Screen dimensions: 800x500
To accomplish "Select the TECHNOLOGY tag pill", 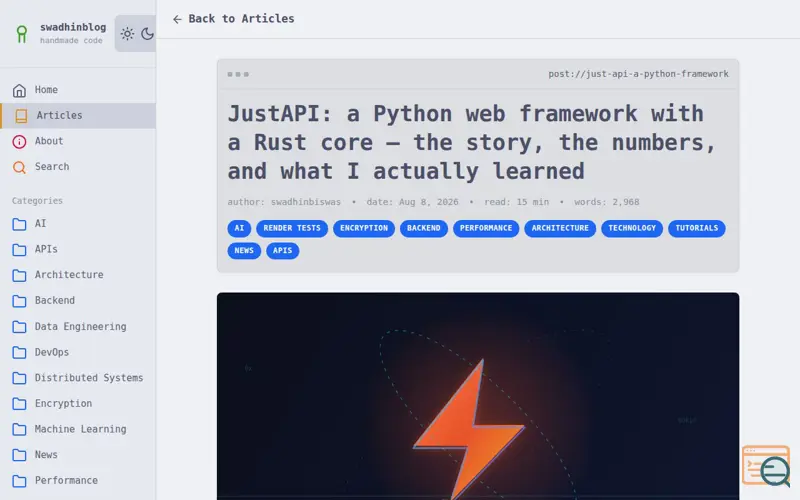I will click(x=632, y=228).
